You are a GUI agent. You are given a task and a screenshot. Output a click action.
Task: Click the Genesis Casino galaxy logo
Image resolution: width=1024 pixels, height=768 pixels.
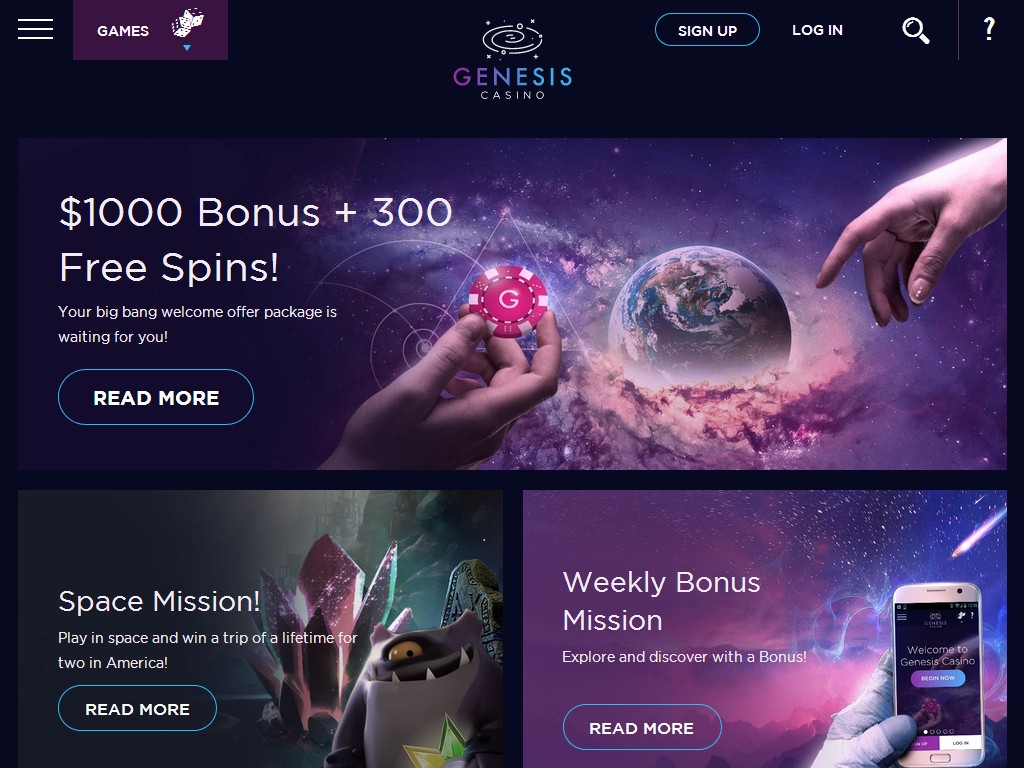pos(513,39)
